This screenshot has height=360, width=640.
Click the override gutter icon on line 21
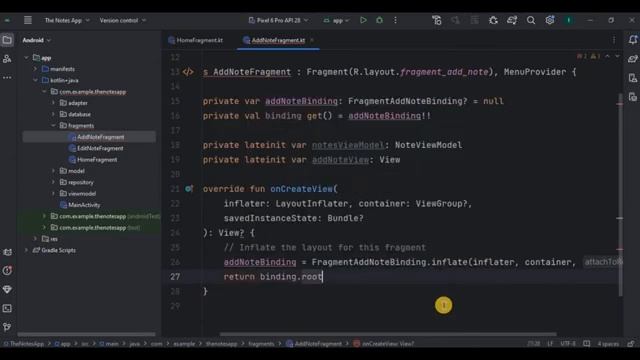[x=189, y=189]
